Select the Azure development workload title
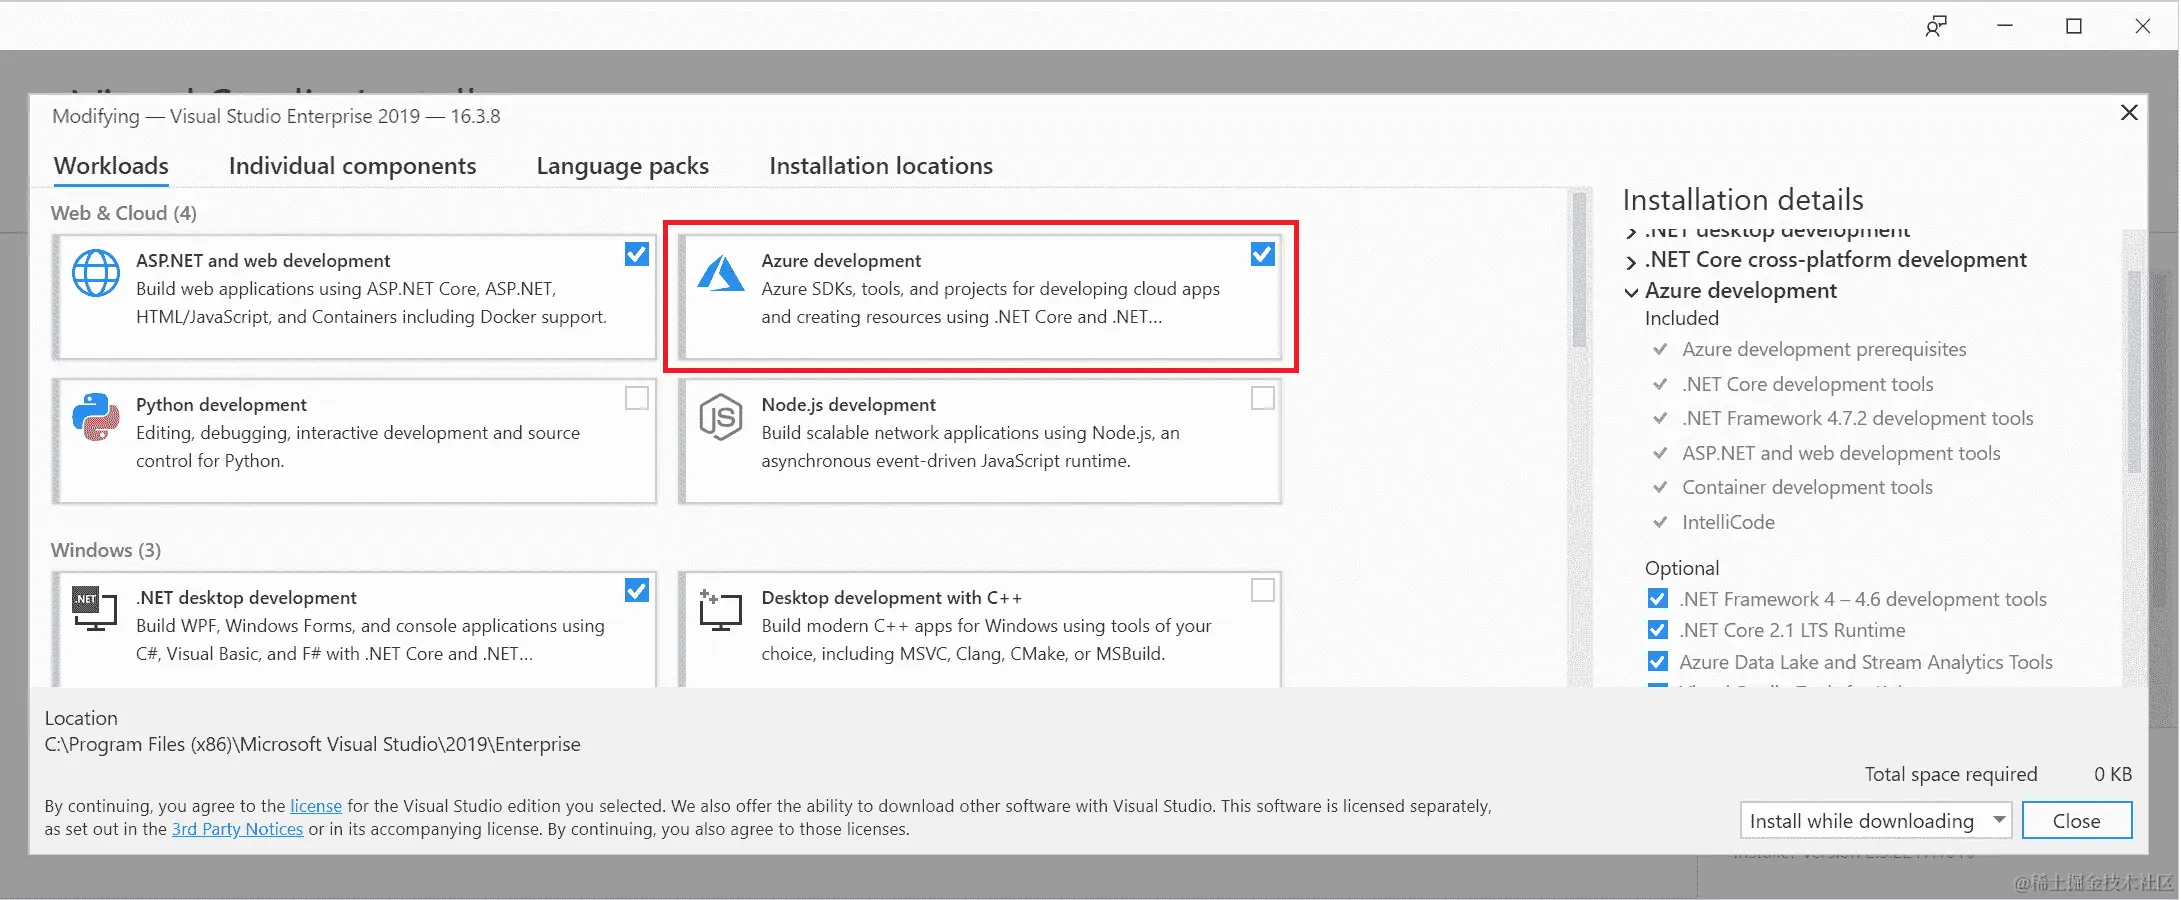Screen dimensions: 2181x900 [841, 261]
